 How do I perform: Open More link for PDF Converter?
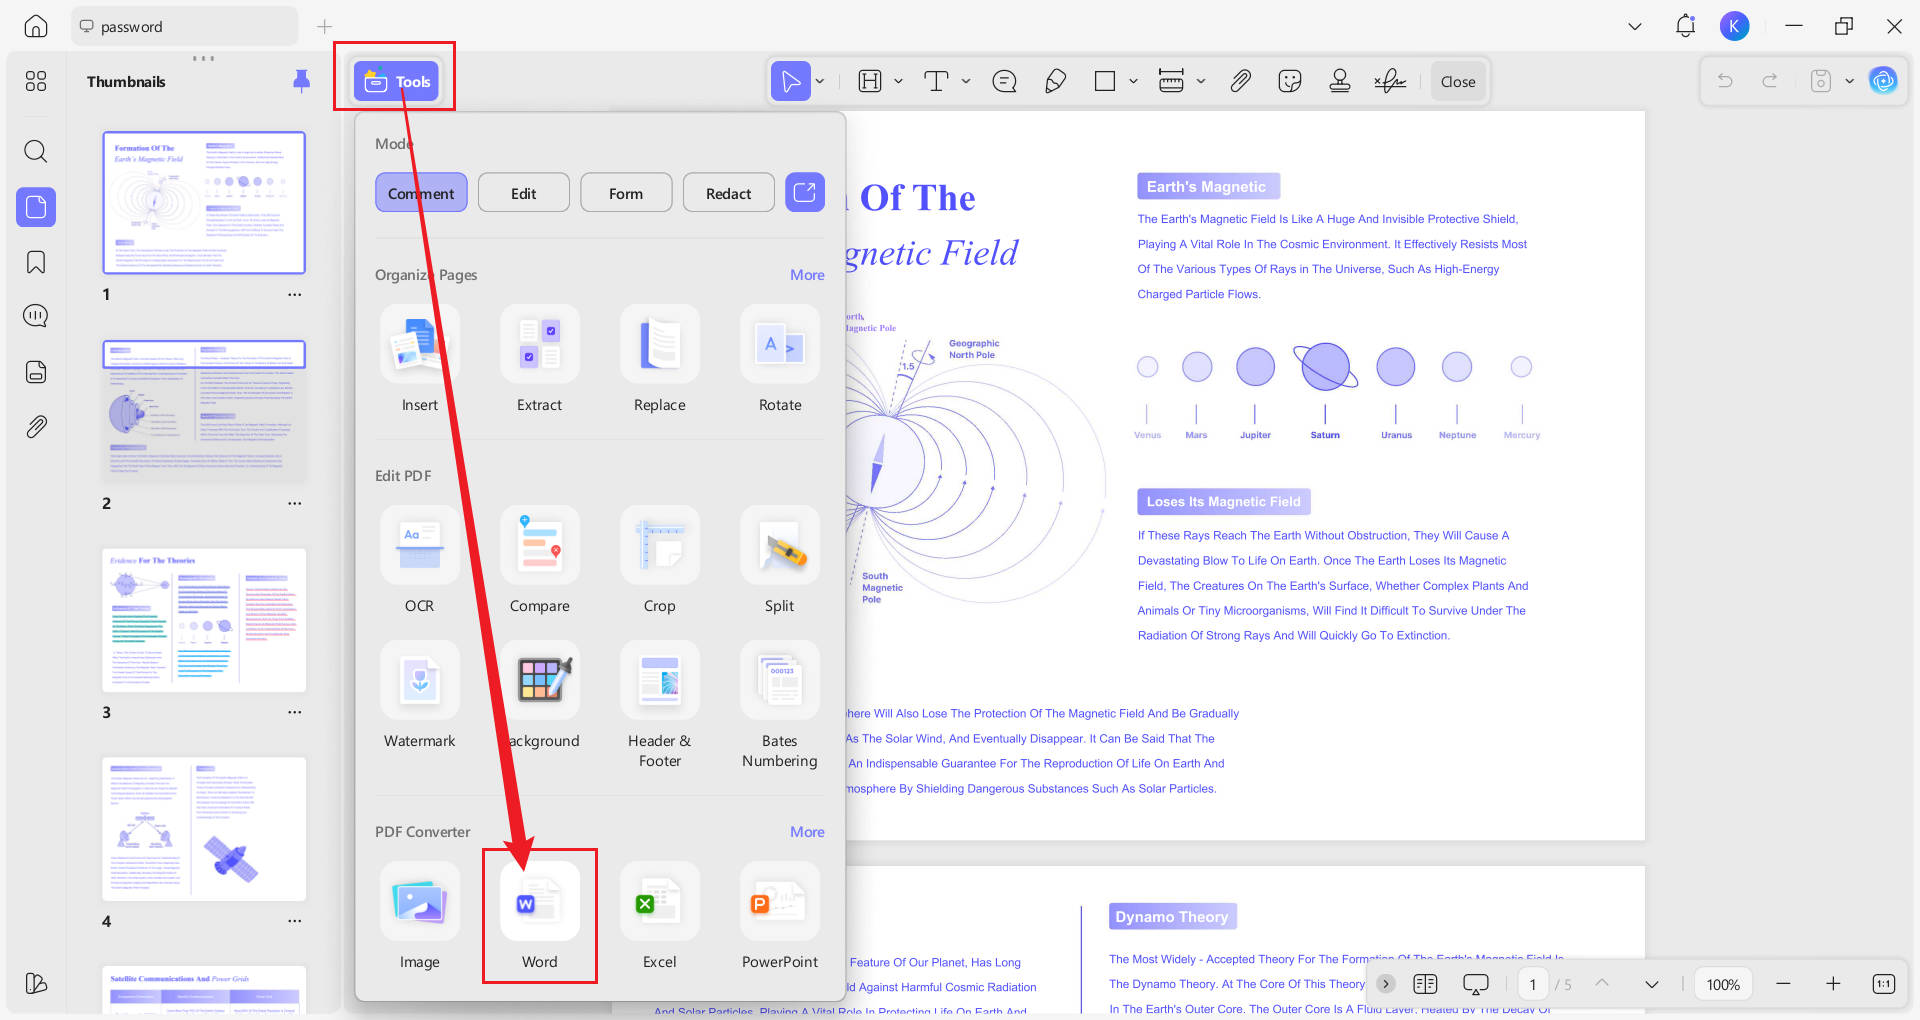pyautogui.click(x=807, y=832)
